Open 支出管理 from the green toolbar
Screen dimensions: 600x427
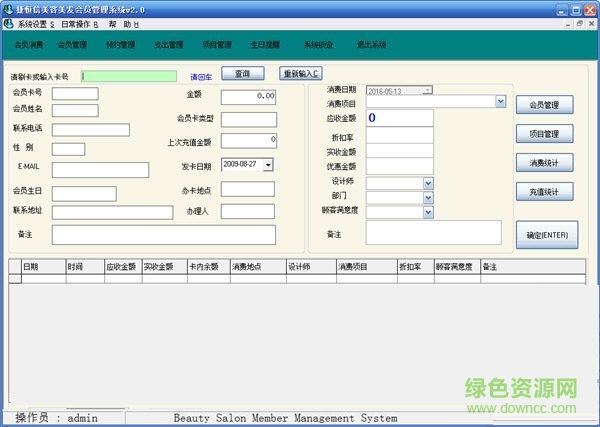(x=168, y=45)
